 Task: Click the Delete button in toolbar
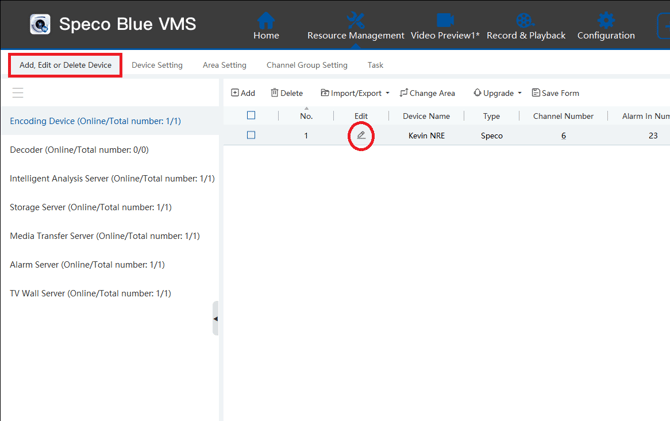coord(286,93)
